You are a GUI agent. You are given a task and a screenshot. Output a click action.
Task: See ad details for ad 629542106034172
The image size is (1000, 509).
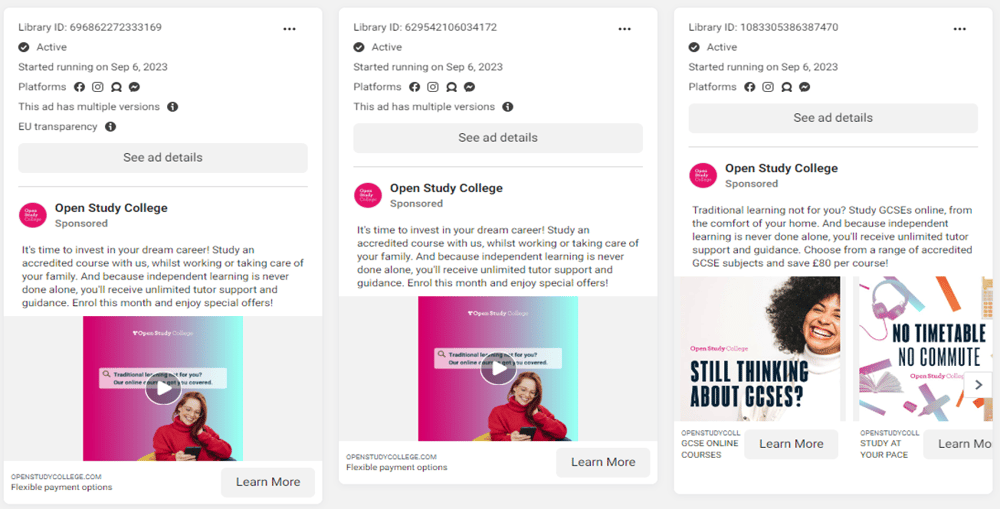[x=498, y=138]
